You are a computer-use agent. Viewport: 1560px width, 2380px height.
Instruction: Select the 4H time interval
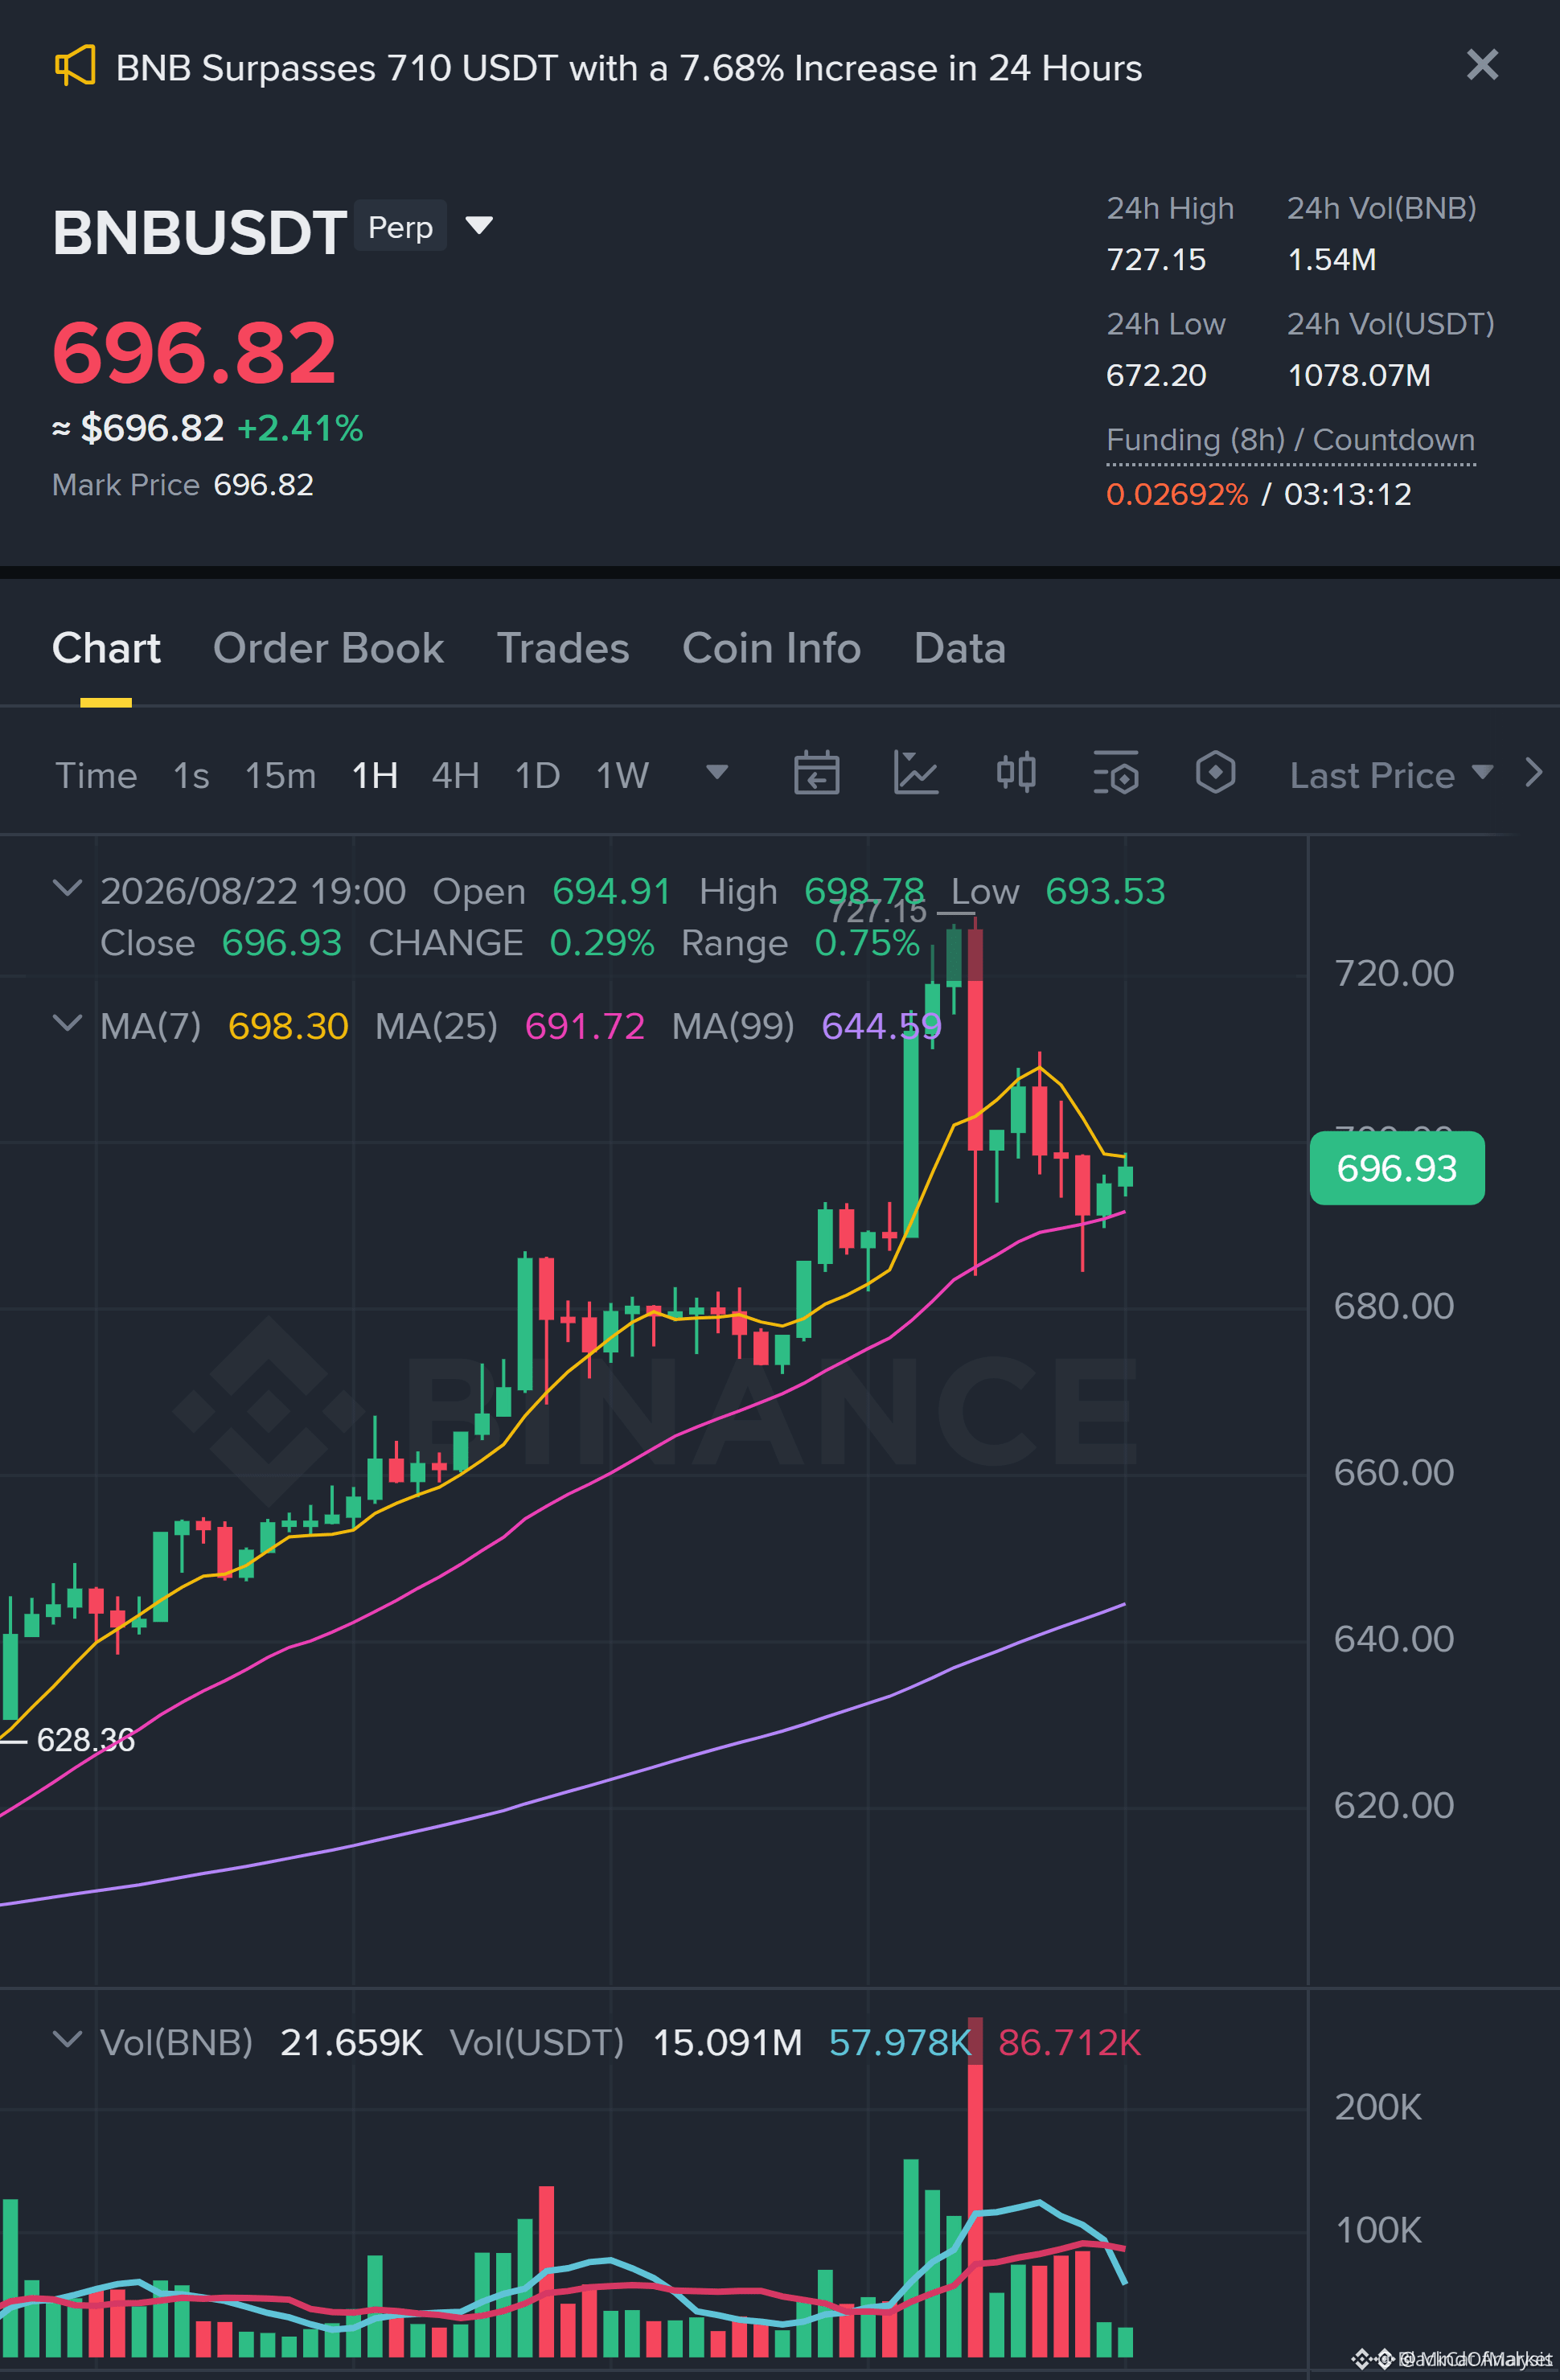coord(455,775)
